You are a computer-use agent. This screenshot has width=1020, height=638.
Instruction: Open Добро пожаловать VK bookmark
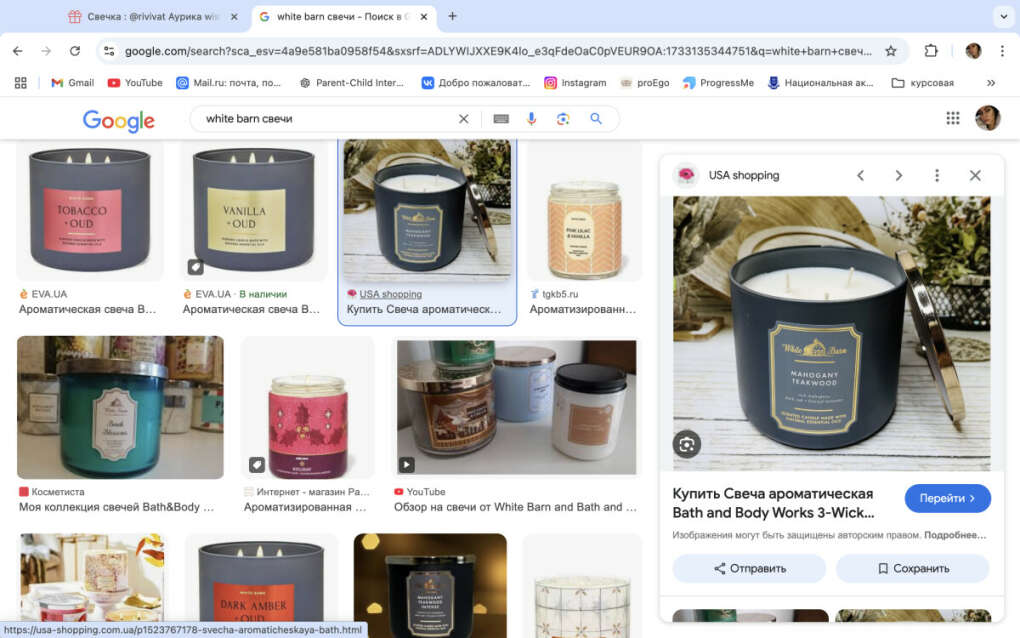(476, 83)
